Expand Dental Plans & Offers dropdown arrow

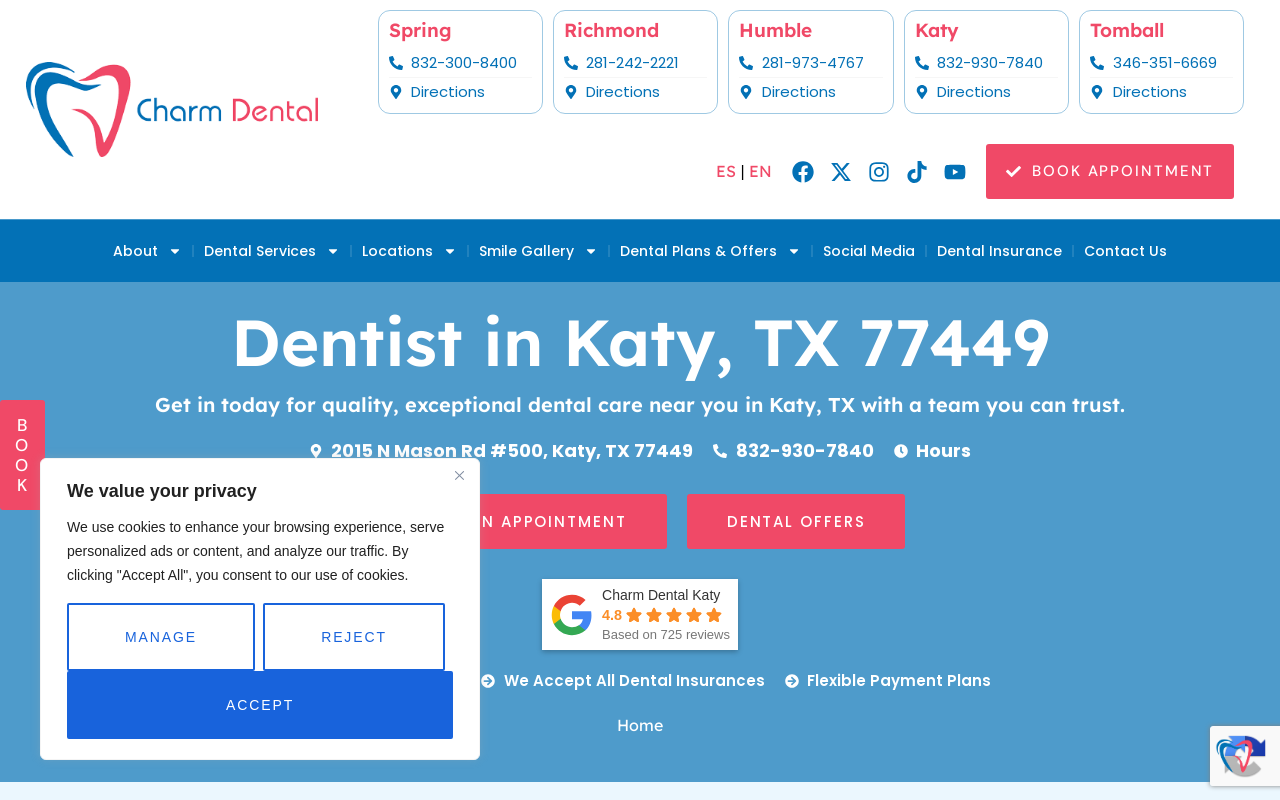(794, 251)
